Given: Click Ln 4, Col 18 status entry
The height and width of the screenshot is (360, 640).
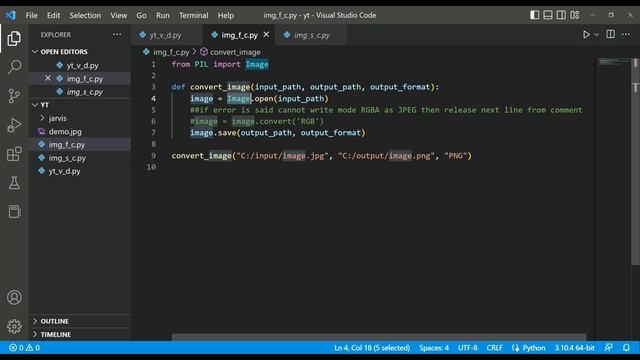Looking at the screenshot, I should pos(372,348).
